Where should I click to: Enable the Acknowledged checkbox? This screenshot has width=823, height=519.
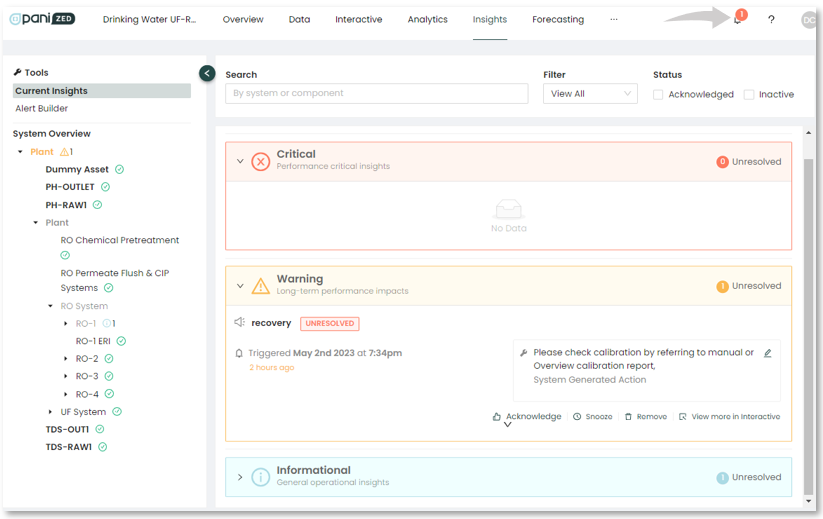coord(658,95)
